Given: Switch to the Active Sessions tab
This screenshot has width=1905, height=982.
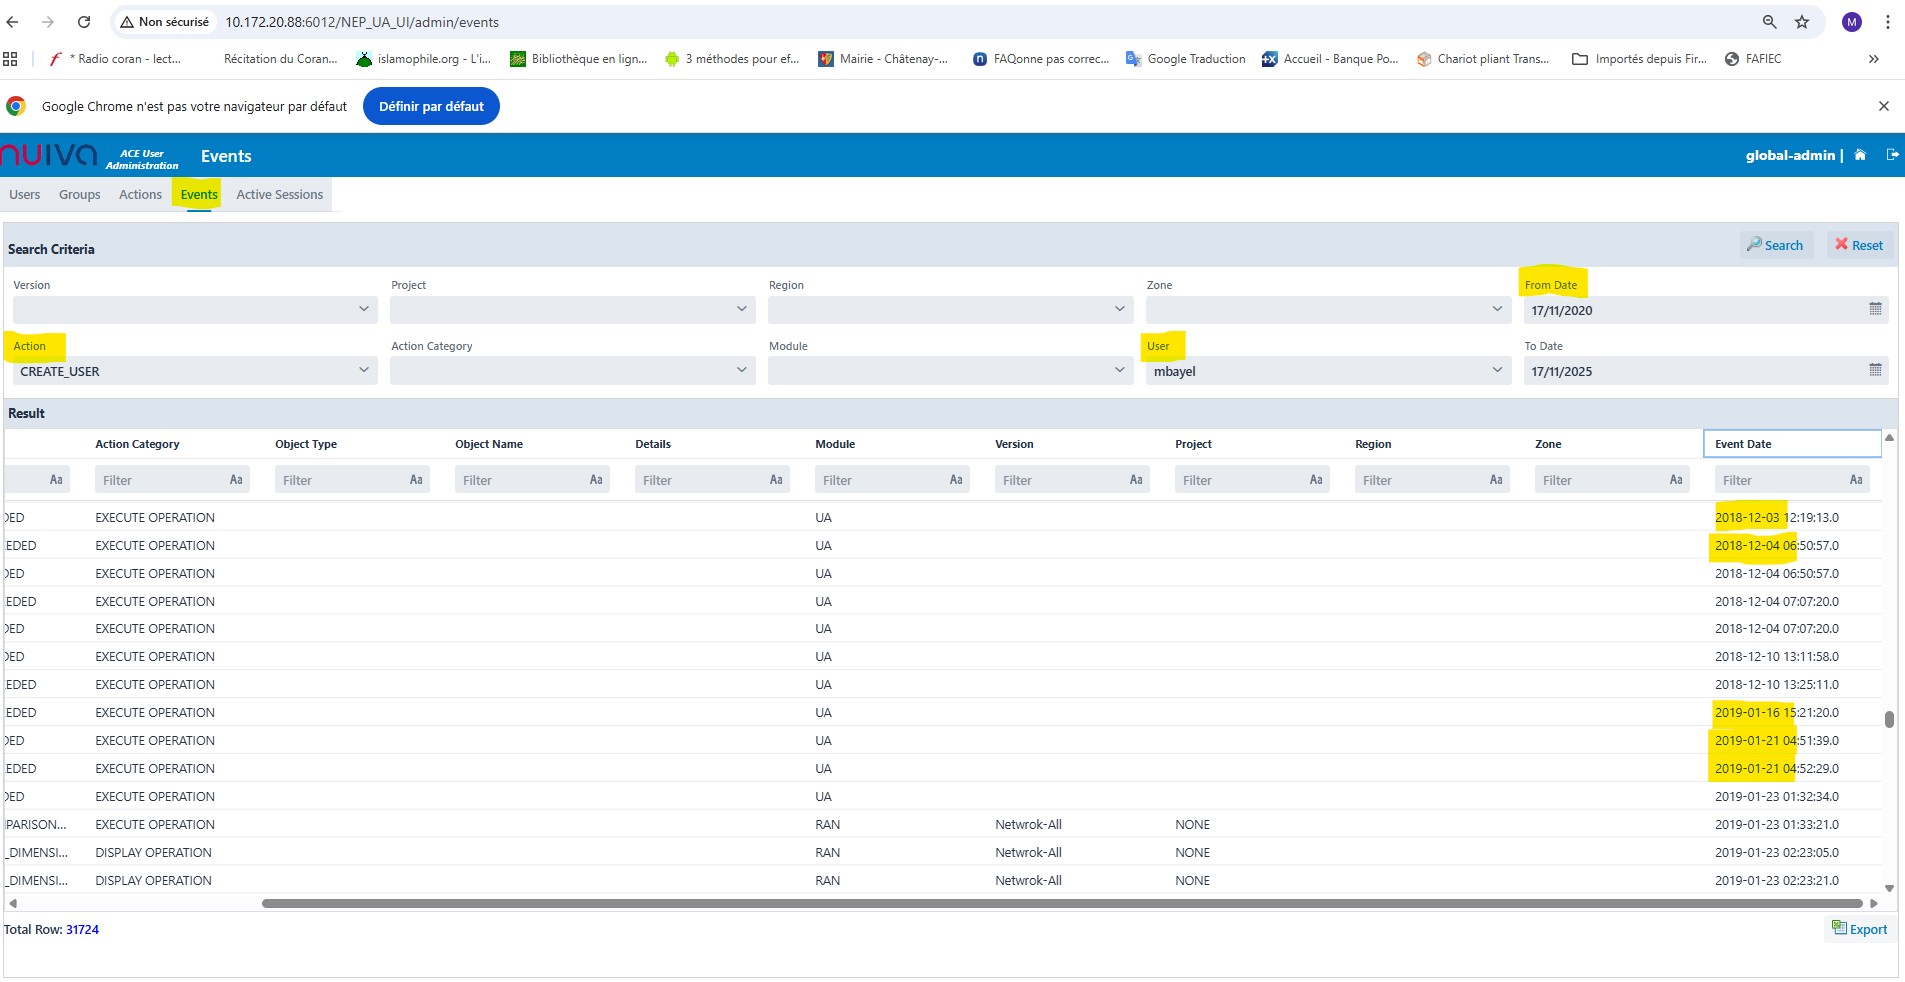Looking at the screenshot, I should pos(279,195).
